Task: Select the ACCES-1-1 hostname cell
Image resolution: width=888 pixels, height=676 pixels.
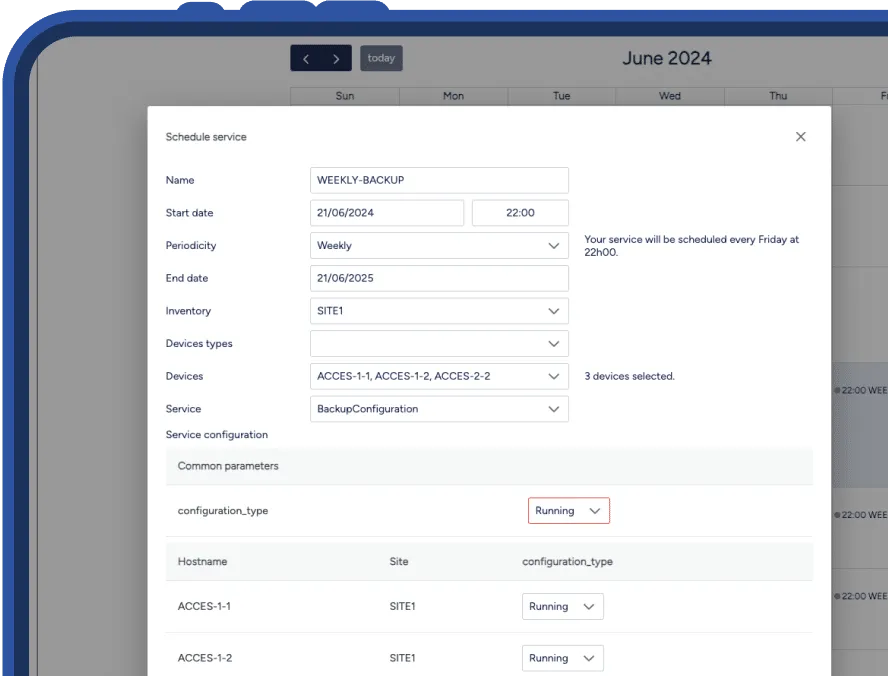Action: click(x=204, y=606)
